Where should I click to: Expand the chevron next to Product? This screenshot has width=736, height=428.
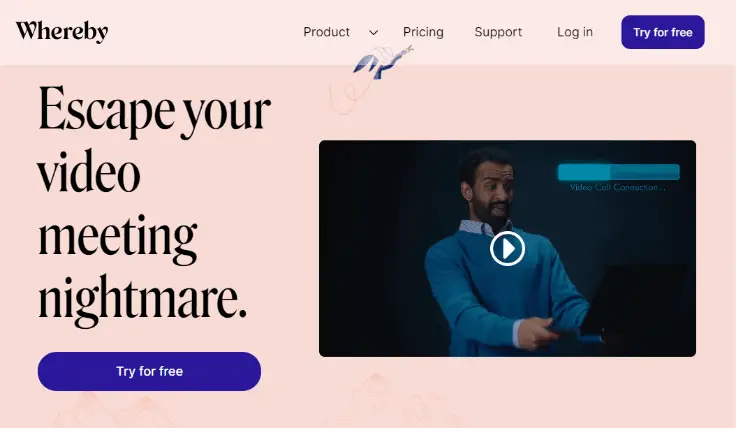(374, 32)
